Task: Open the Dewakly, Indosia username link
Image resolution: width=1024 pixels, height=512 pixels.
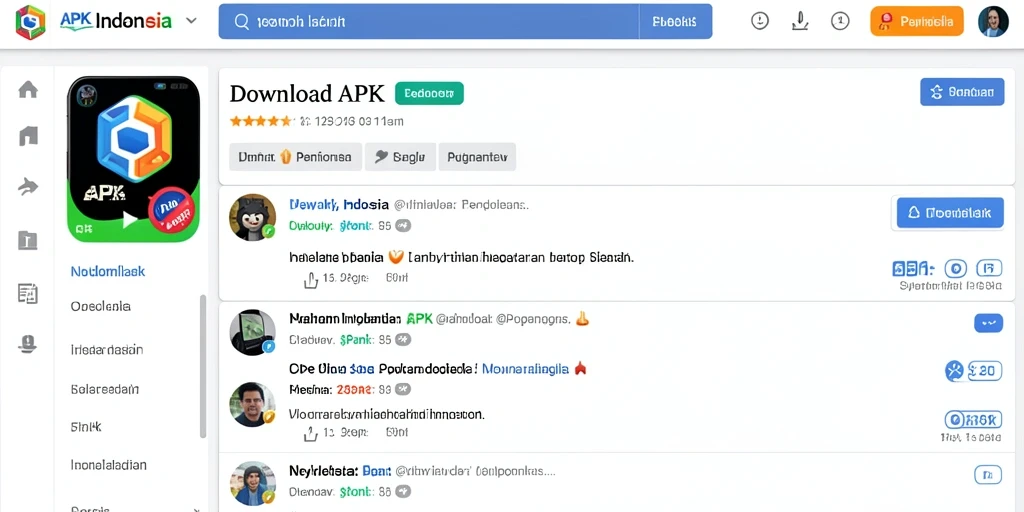Action: coord(339,204)
